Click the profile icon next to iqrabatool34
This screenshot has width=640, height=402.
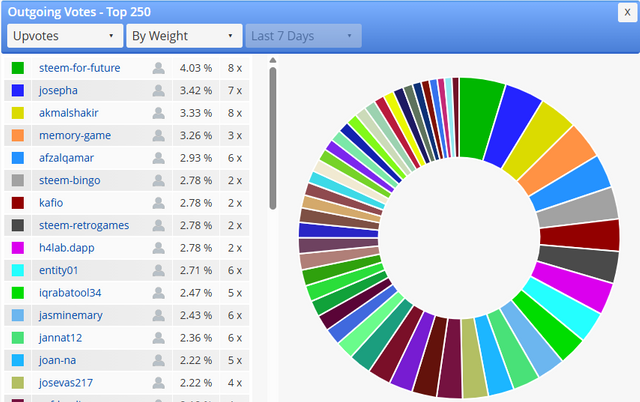(158, 292)
